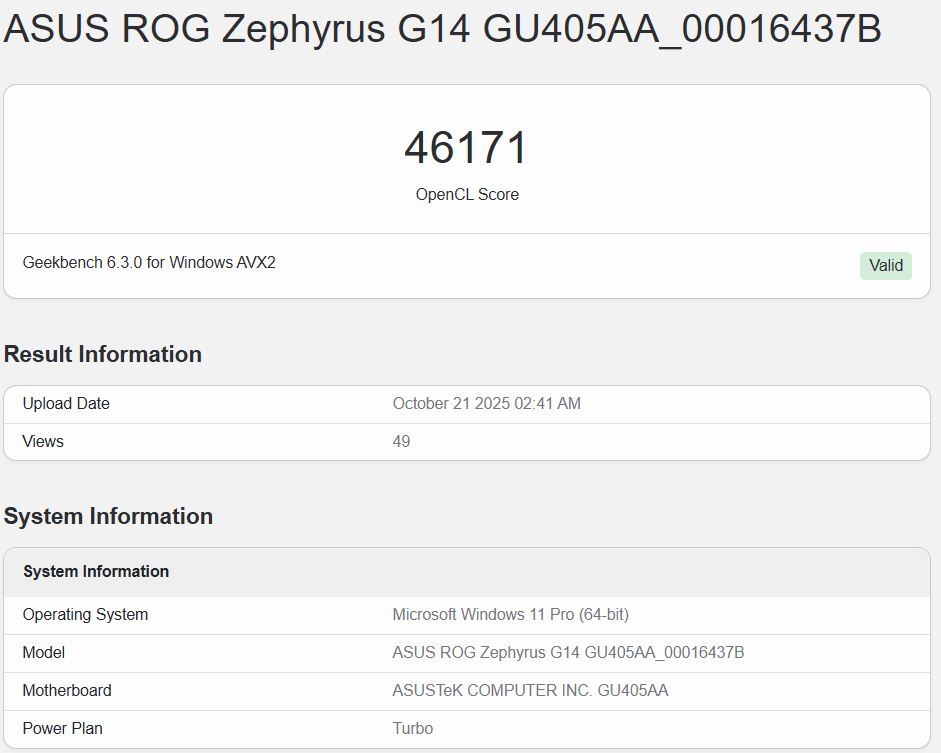941x753 pixels.
Task: Click the Result Information heading
Action: click(x=103, y=354)
